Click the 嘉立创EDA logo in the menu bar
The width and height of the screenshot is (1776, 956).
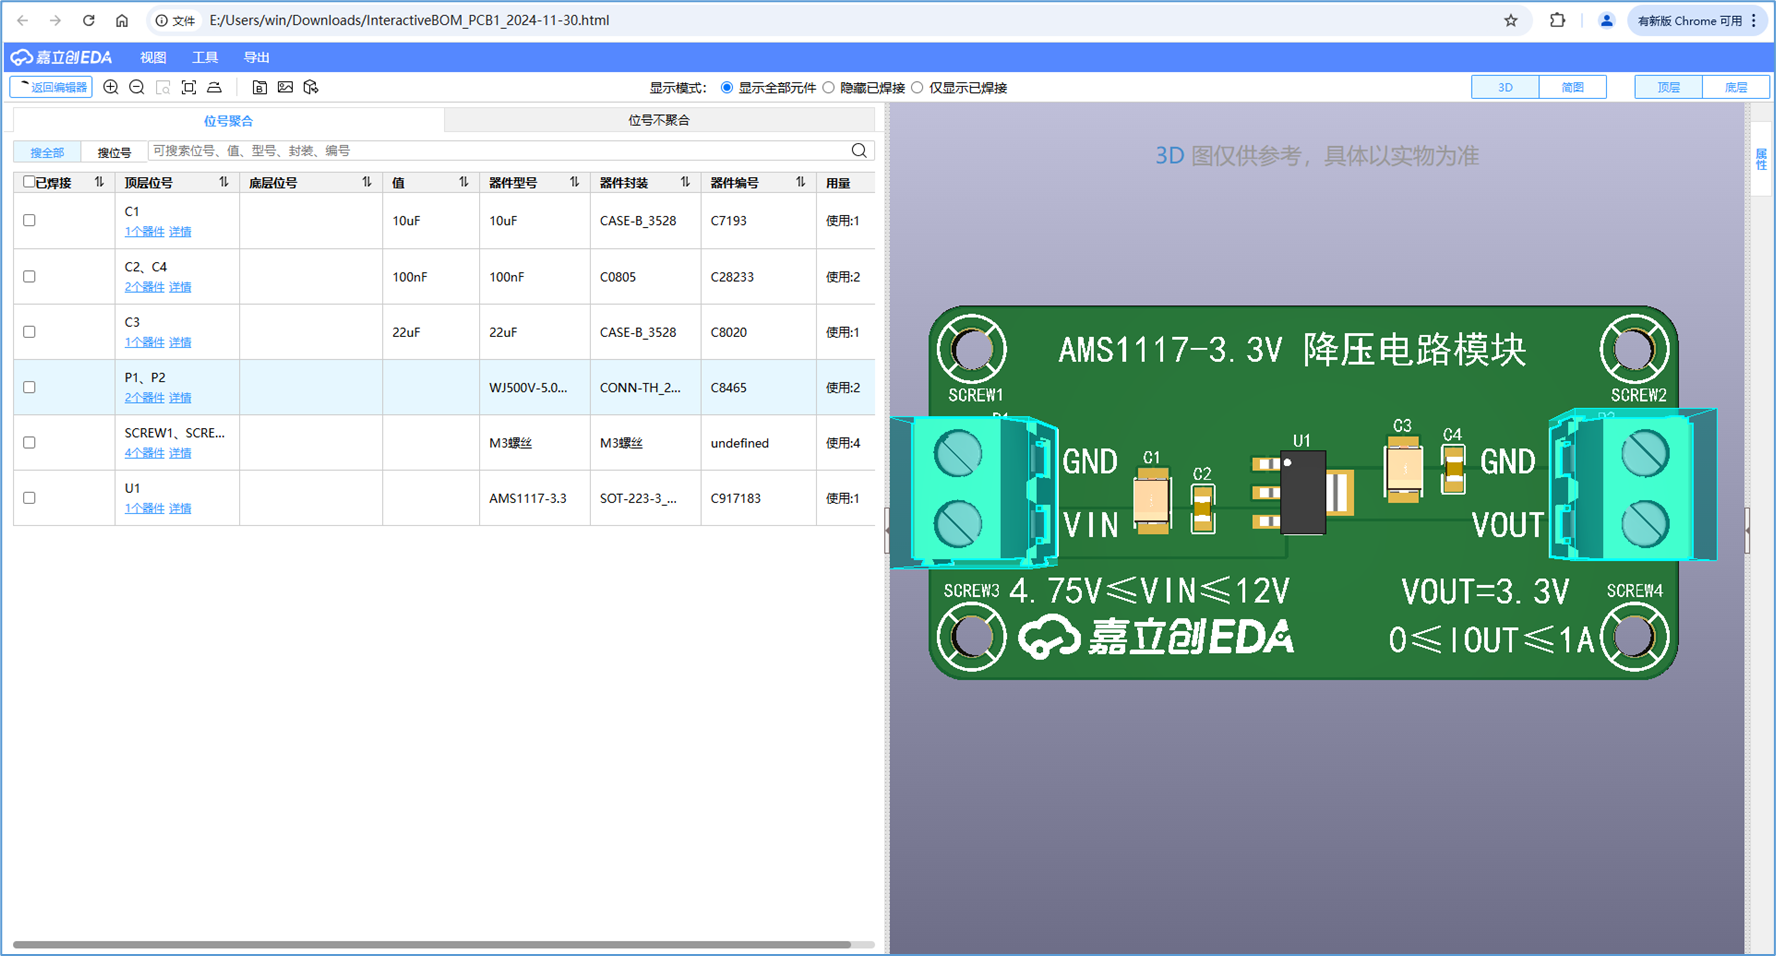coord(62,57)
